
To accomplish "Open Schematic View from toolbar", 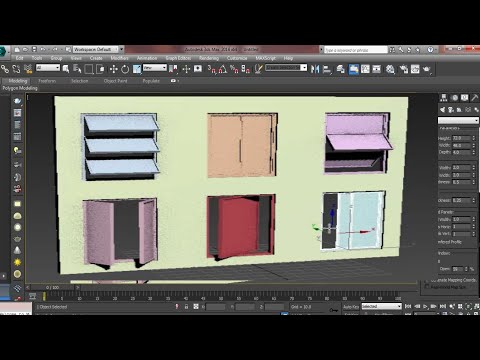I will pyautogui.click(x=377, y=69).
